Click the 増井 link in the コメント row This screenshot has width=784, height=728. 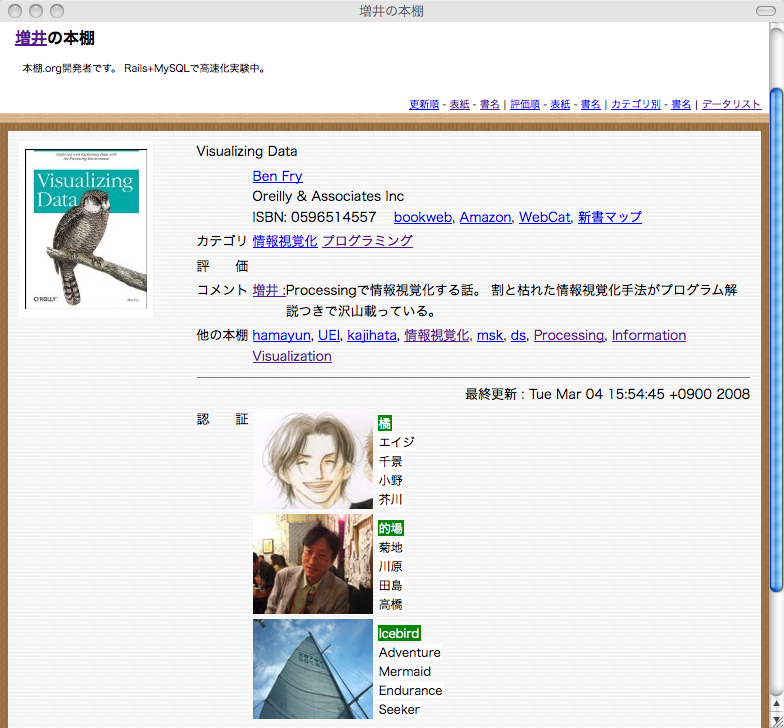click(x=269, y=290)
